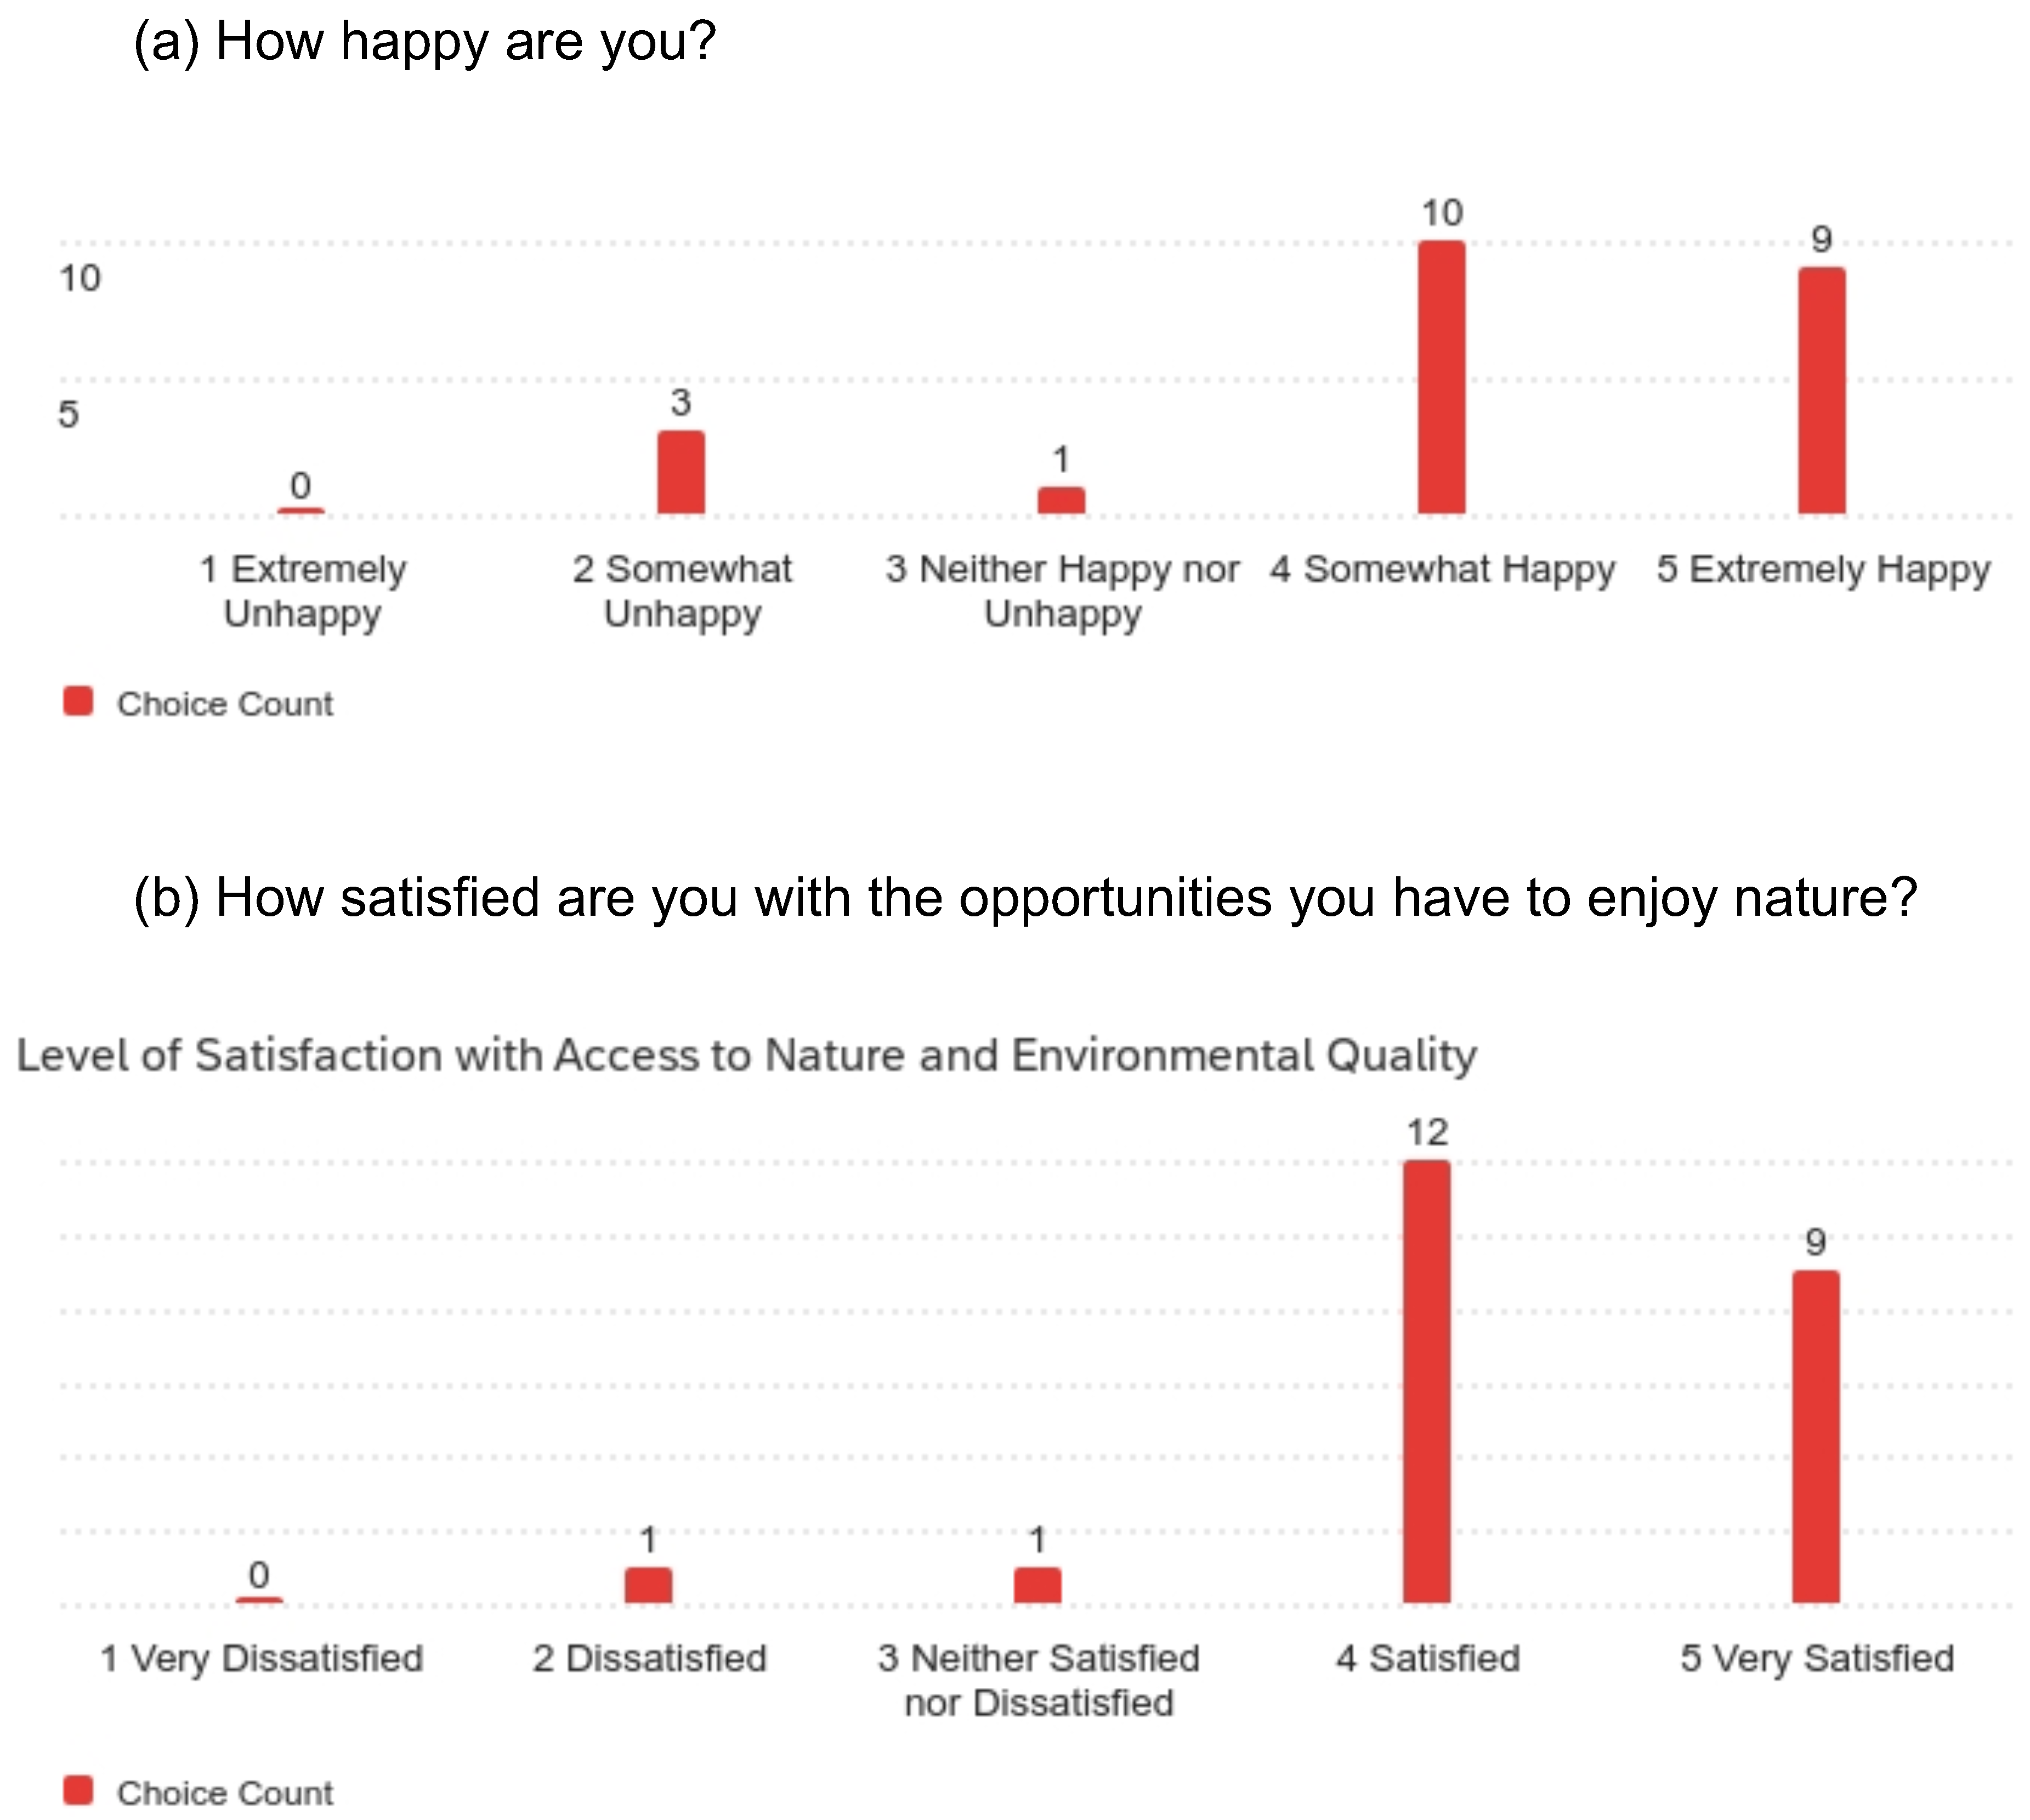Click the red legend swatch under the nature satisfaction chart
The width and height of the screenshot is (2030, 1820).
click(78, 1790)
